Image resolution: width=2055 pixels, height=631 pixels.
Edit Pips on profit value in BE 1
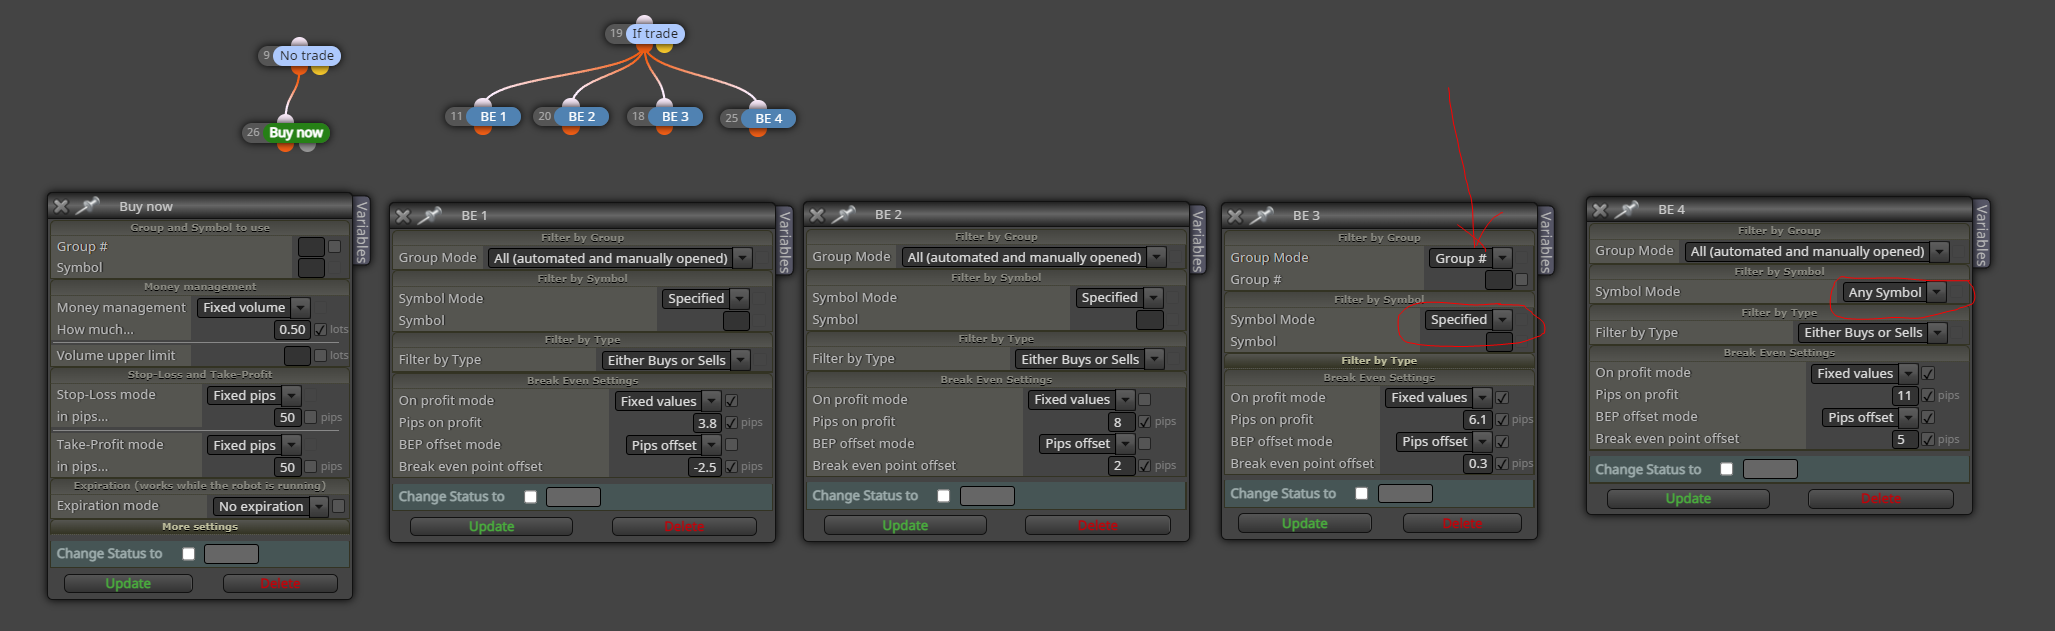(707, 423)
